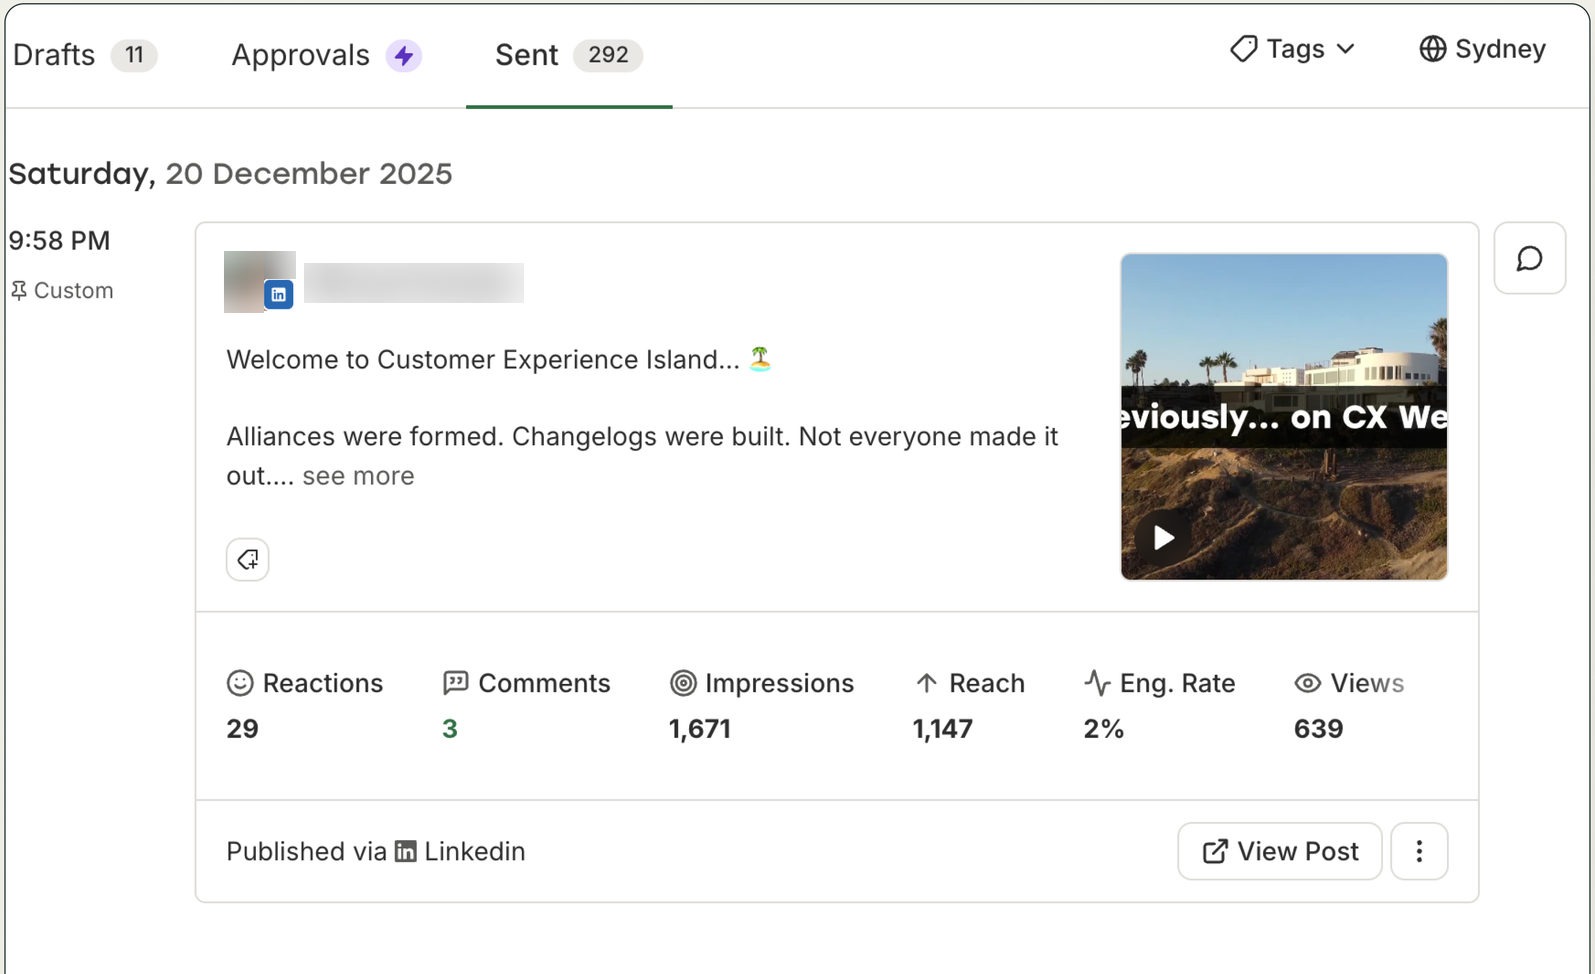This screenshot has width=1595, height=974.
Task: Open the comment bubble for the post
Action: (1529, 258)
